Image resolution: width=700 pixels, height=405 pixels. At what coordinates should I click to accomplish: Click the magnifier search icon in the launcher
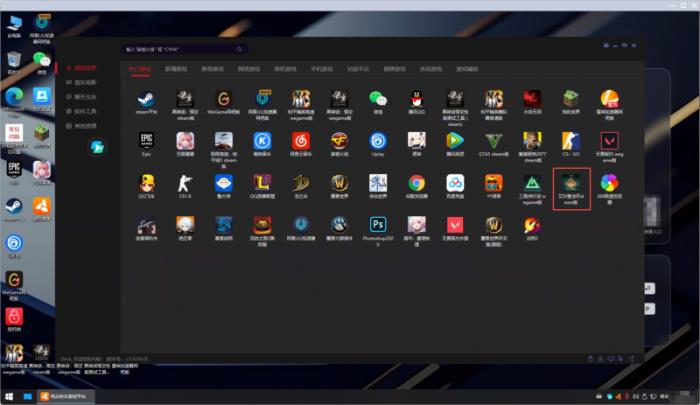[x=239, y=49]
